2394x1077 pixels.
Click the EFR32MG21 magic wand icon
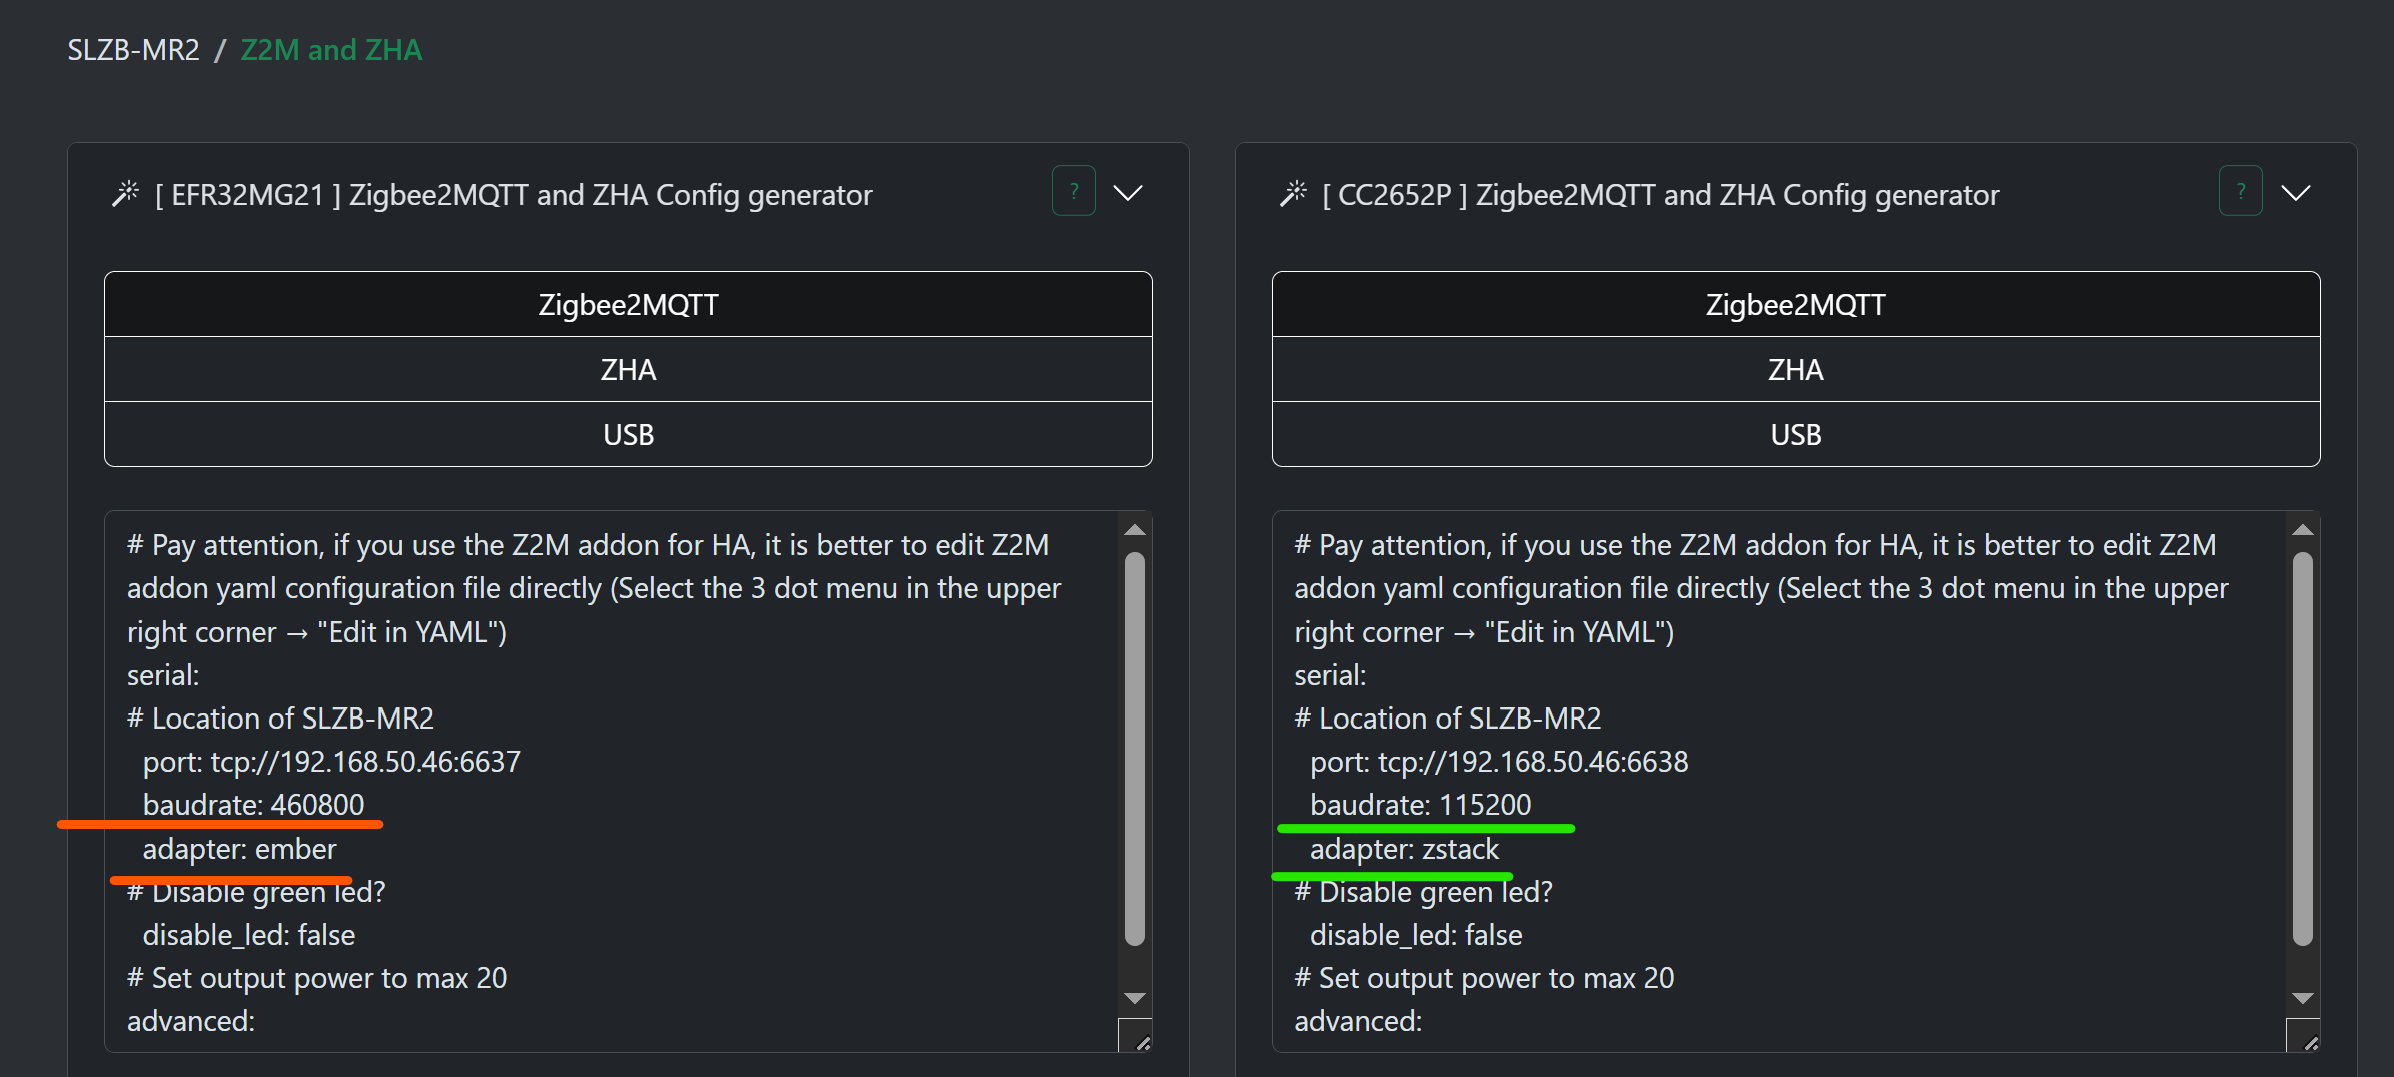click(125, 193)
